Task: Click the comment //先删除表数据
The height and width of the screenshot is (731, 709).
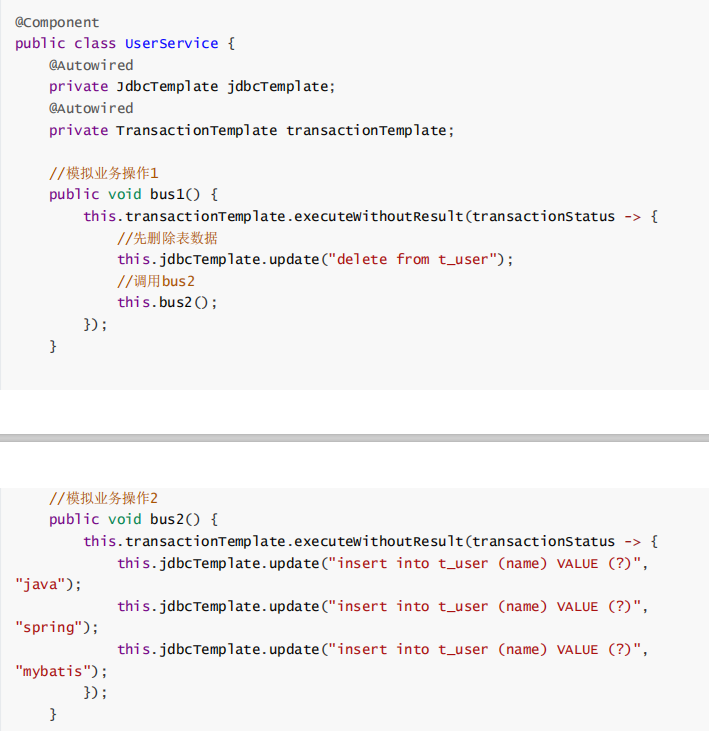Action: 167,238
